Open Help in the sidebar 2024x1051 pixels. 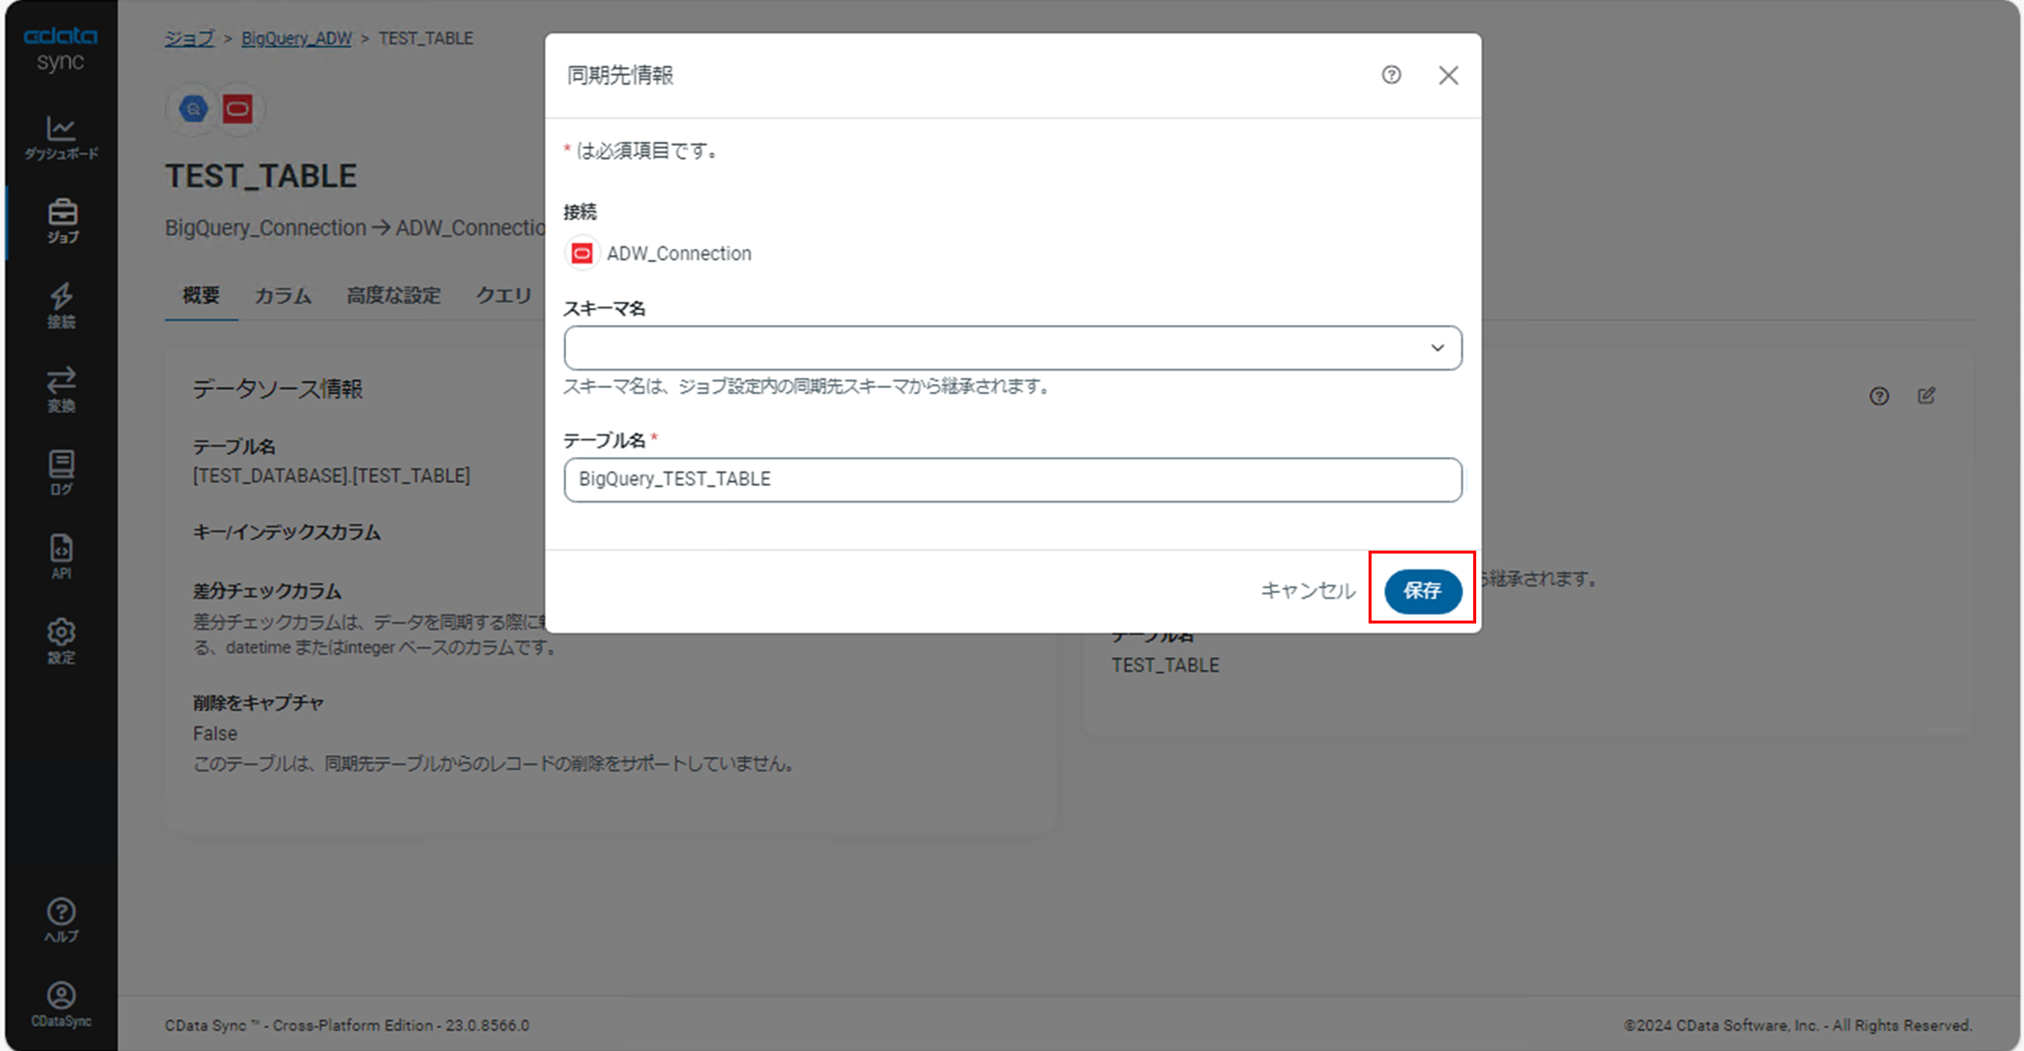coord(61,920)
